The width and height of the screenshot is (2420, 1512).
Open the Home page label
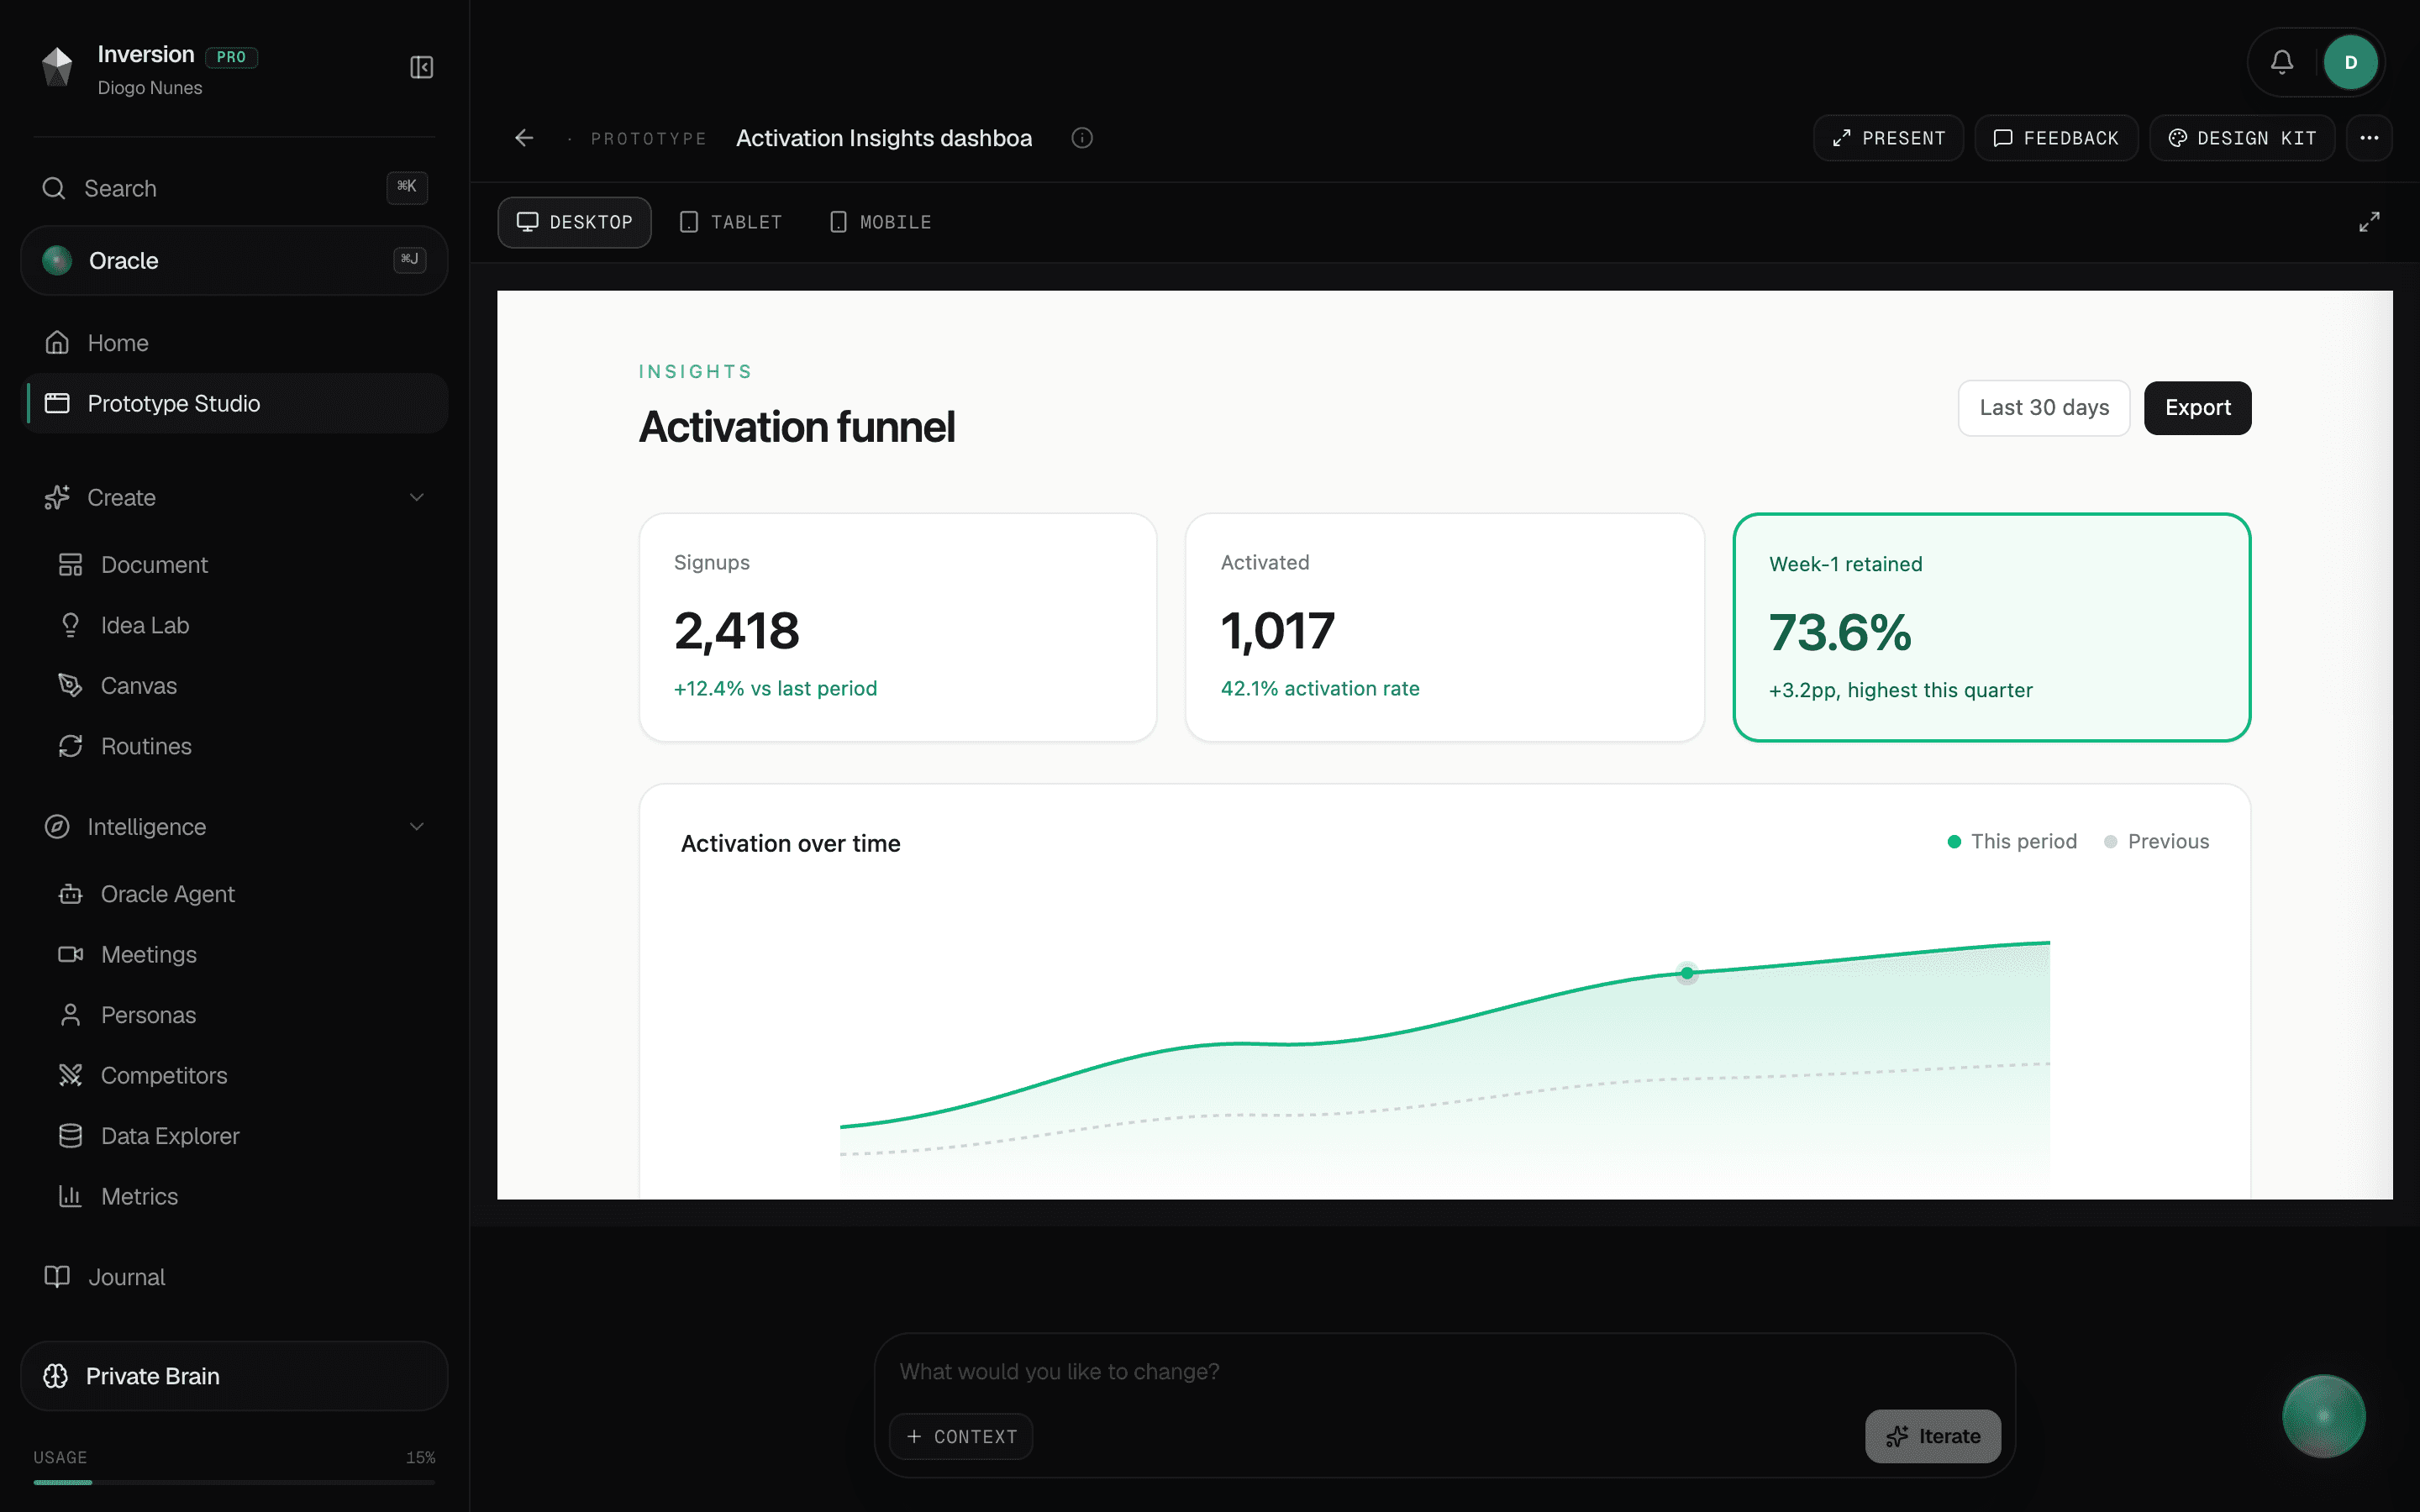(x=118, y=343)
